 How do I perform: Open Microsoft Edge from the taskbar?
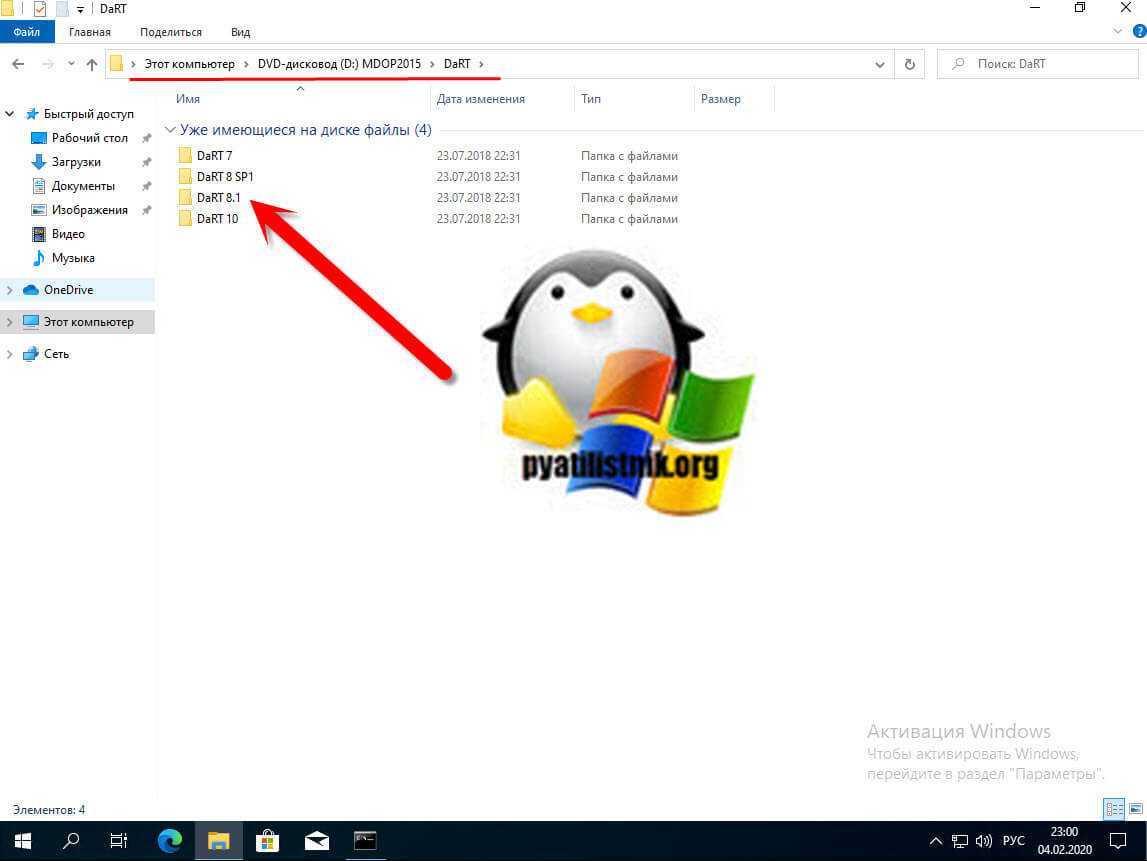[169, 841]
